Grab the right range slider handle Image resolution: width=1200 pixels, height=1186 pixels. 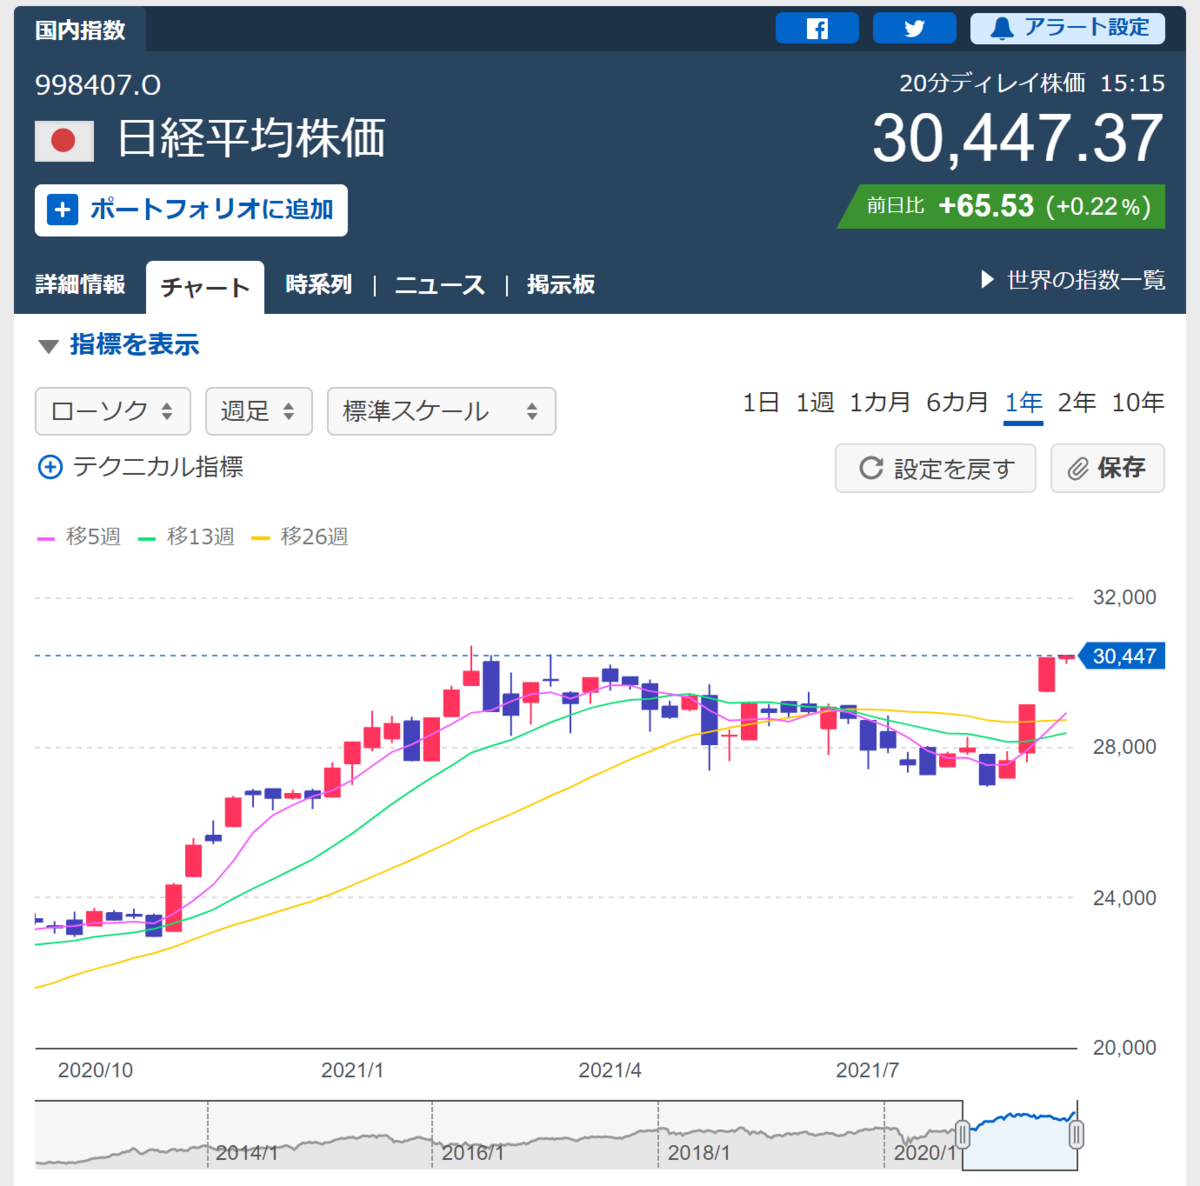pyautogui.click(x=1077, y=1135)
